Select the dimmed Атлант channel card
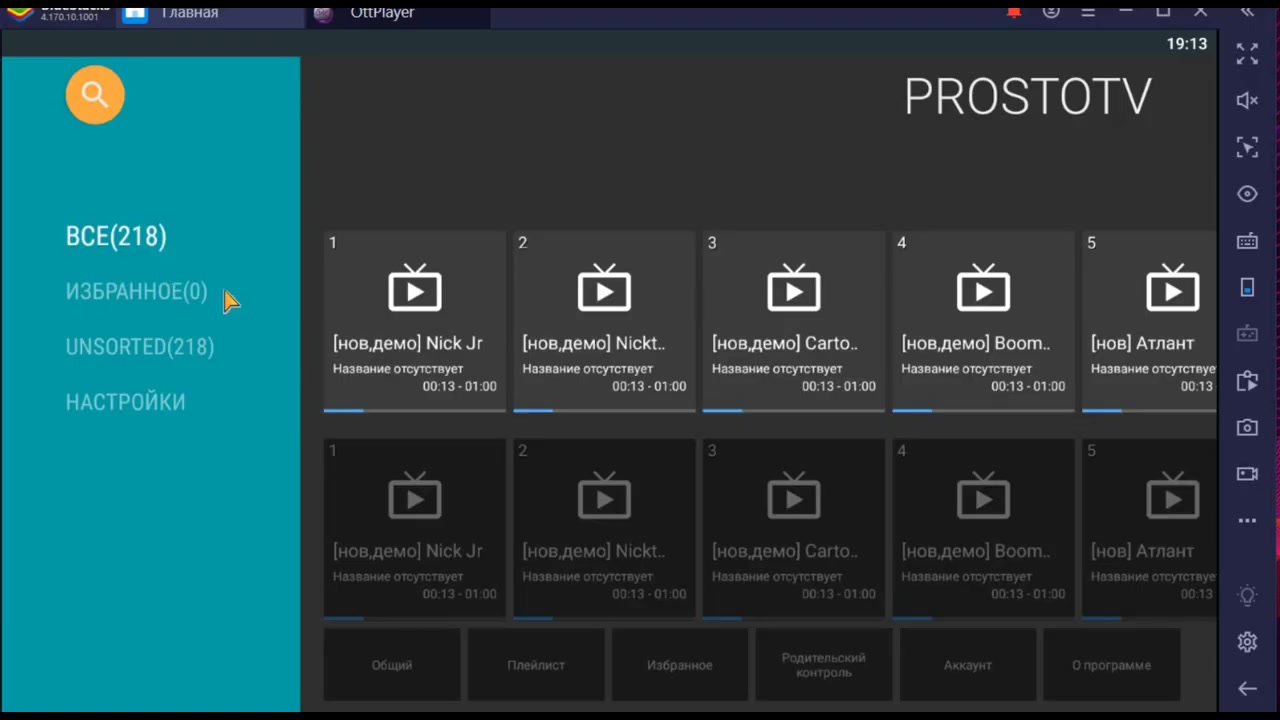 (1149, 529)
